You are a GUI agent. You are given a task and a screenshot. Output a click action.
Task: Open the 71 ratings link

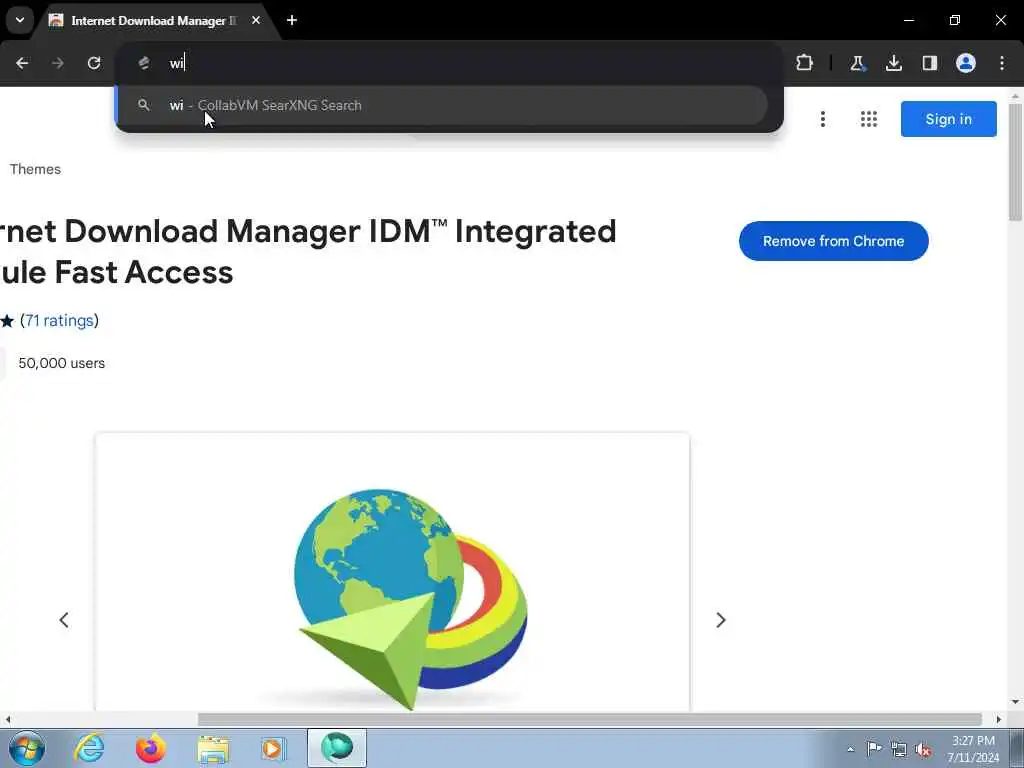(59, 321)
